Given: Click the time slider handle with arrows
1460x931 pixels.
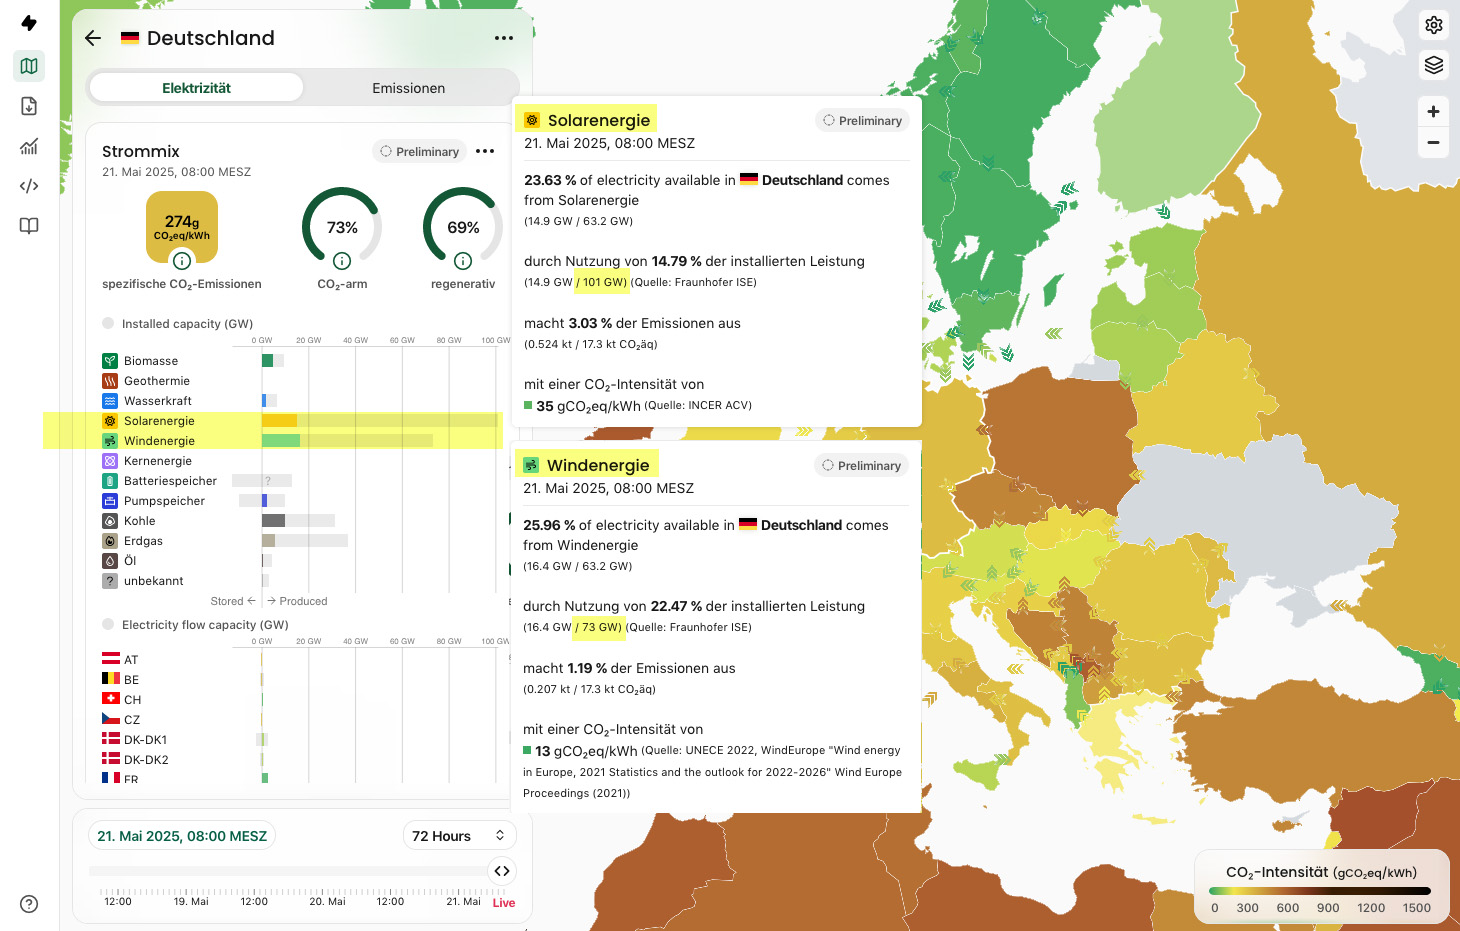Looking at the screenshot, I should coord(502,871).
